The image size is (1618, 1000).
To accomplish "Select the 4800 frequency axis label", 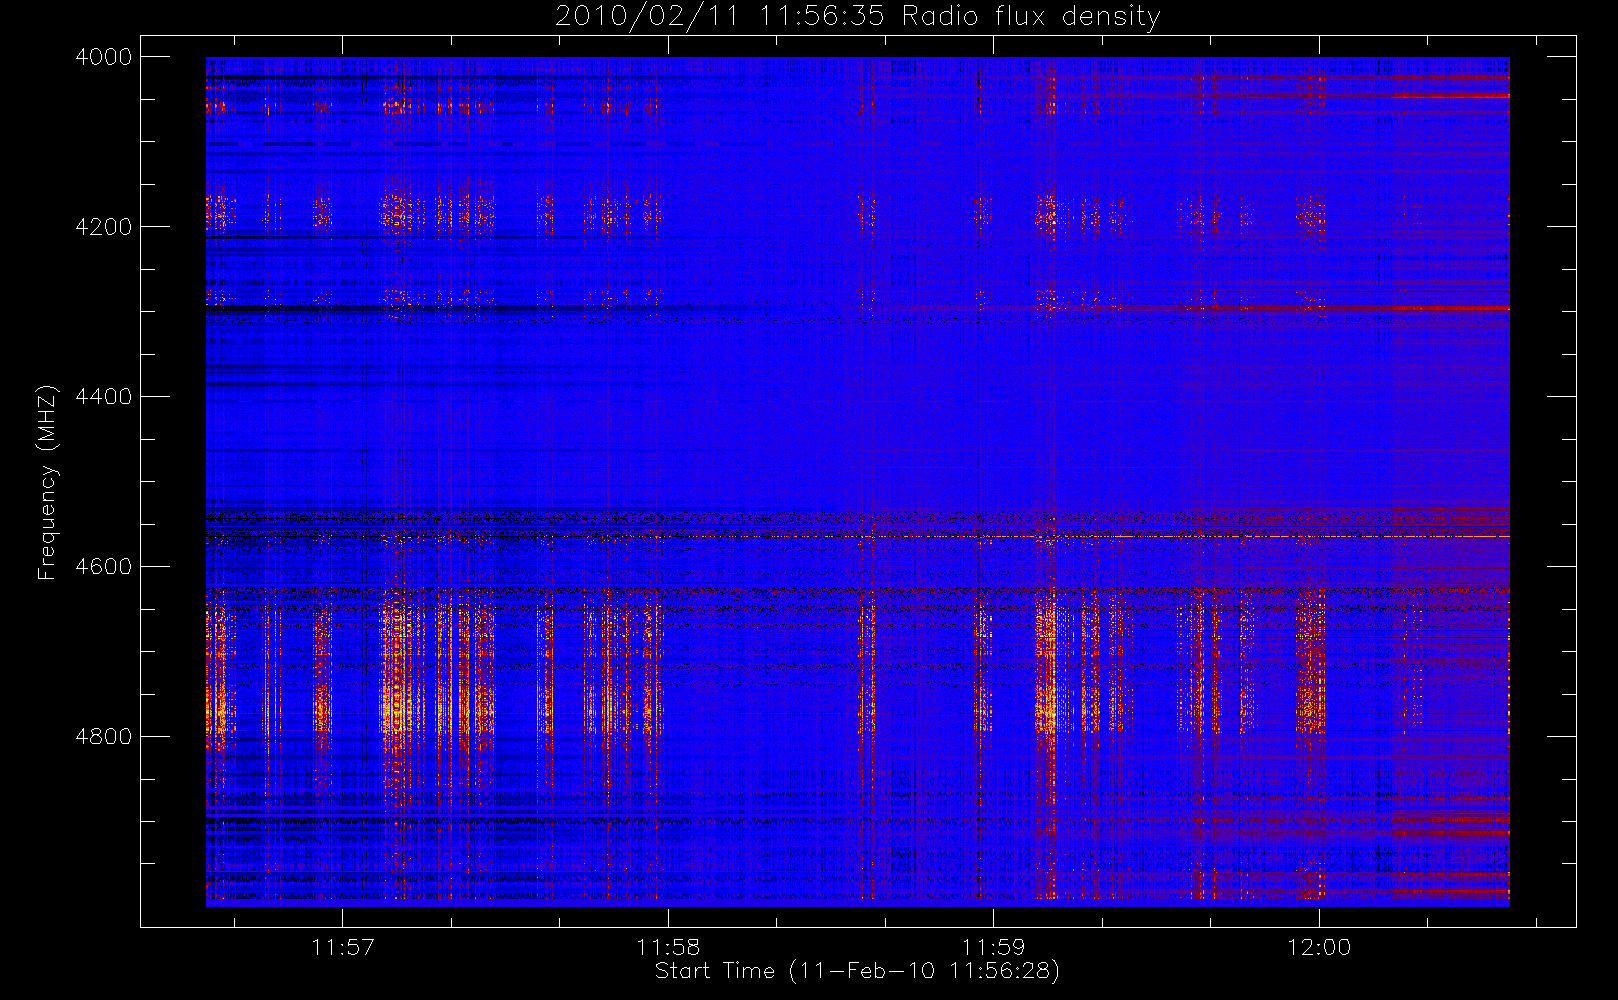I will [x=104, y=737].
